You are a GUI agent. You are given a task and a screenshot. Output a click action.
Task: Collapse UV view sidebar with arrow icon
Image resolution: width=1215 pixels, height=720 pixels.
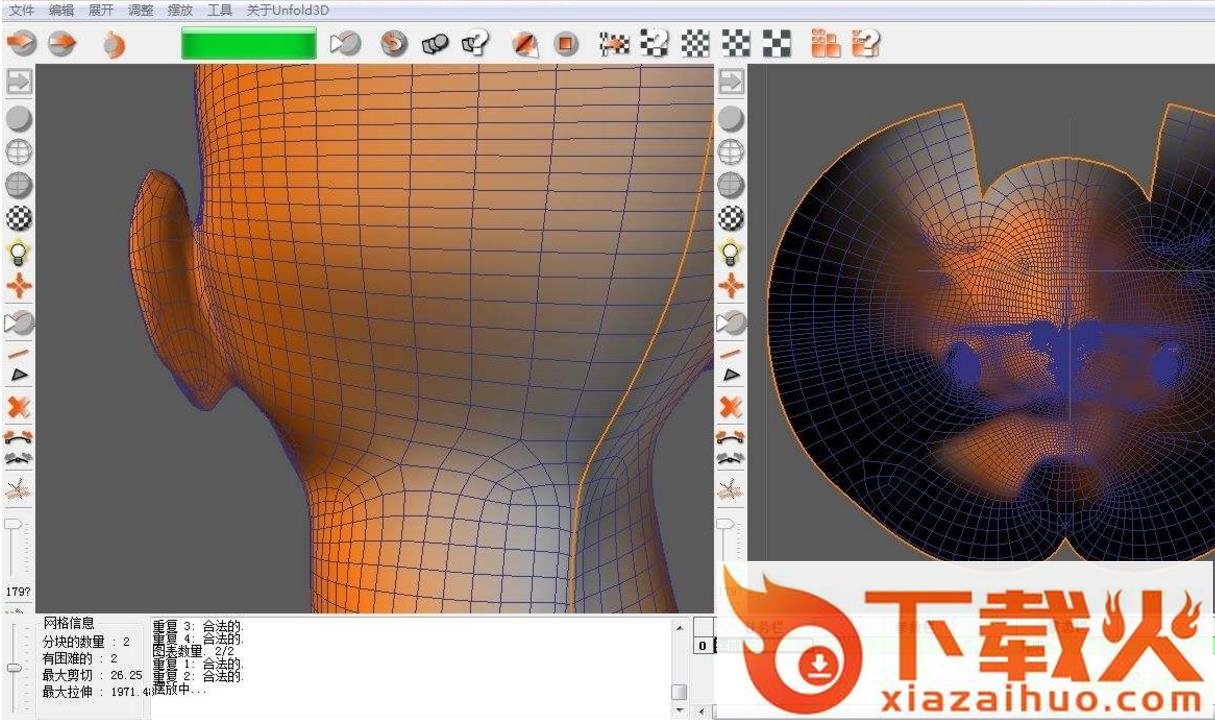tap(732, 82)
